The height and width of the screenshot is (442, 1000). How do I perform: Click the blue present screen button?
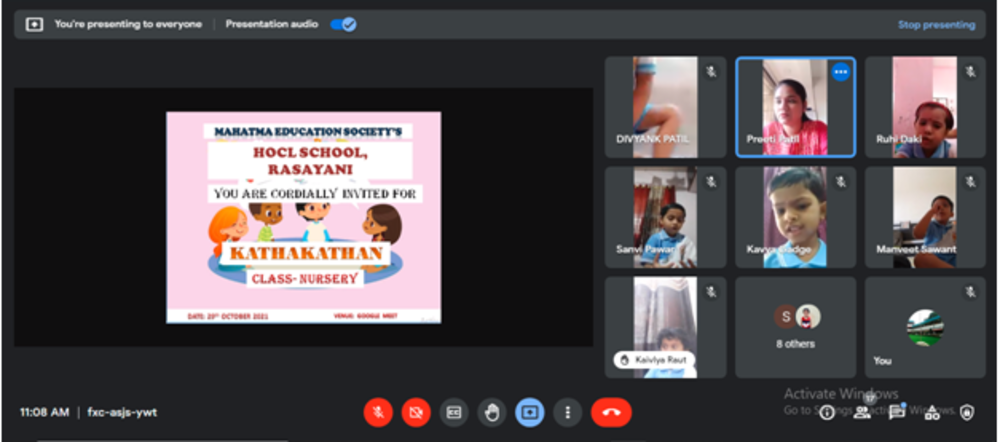tap(529, 412)
